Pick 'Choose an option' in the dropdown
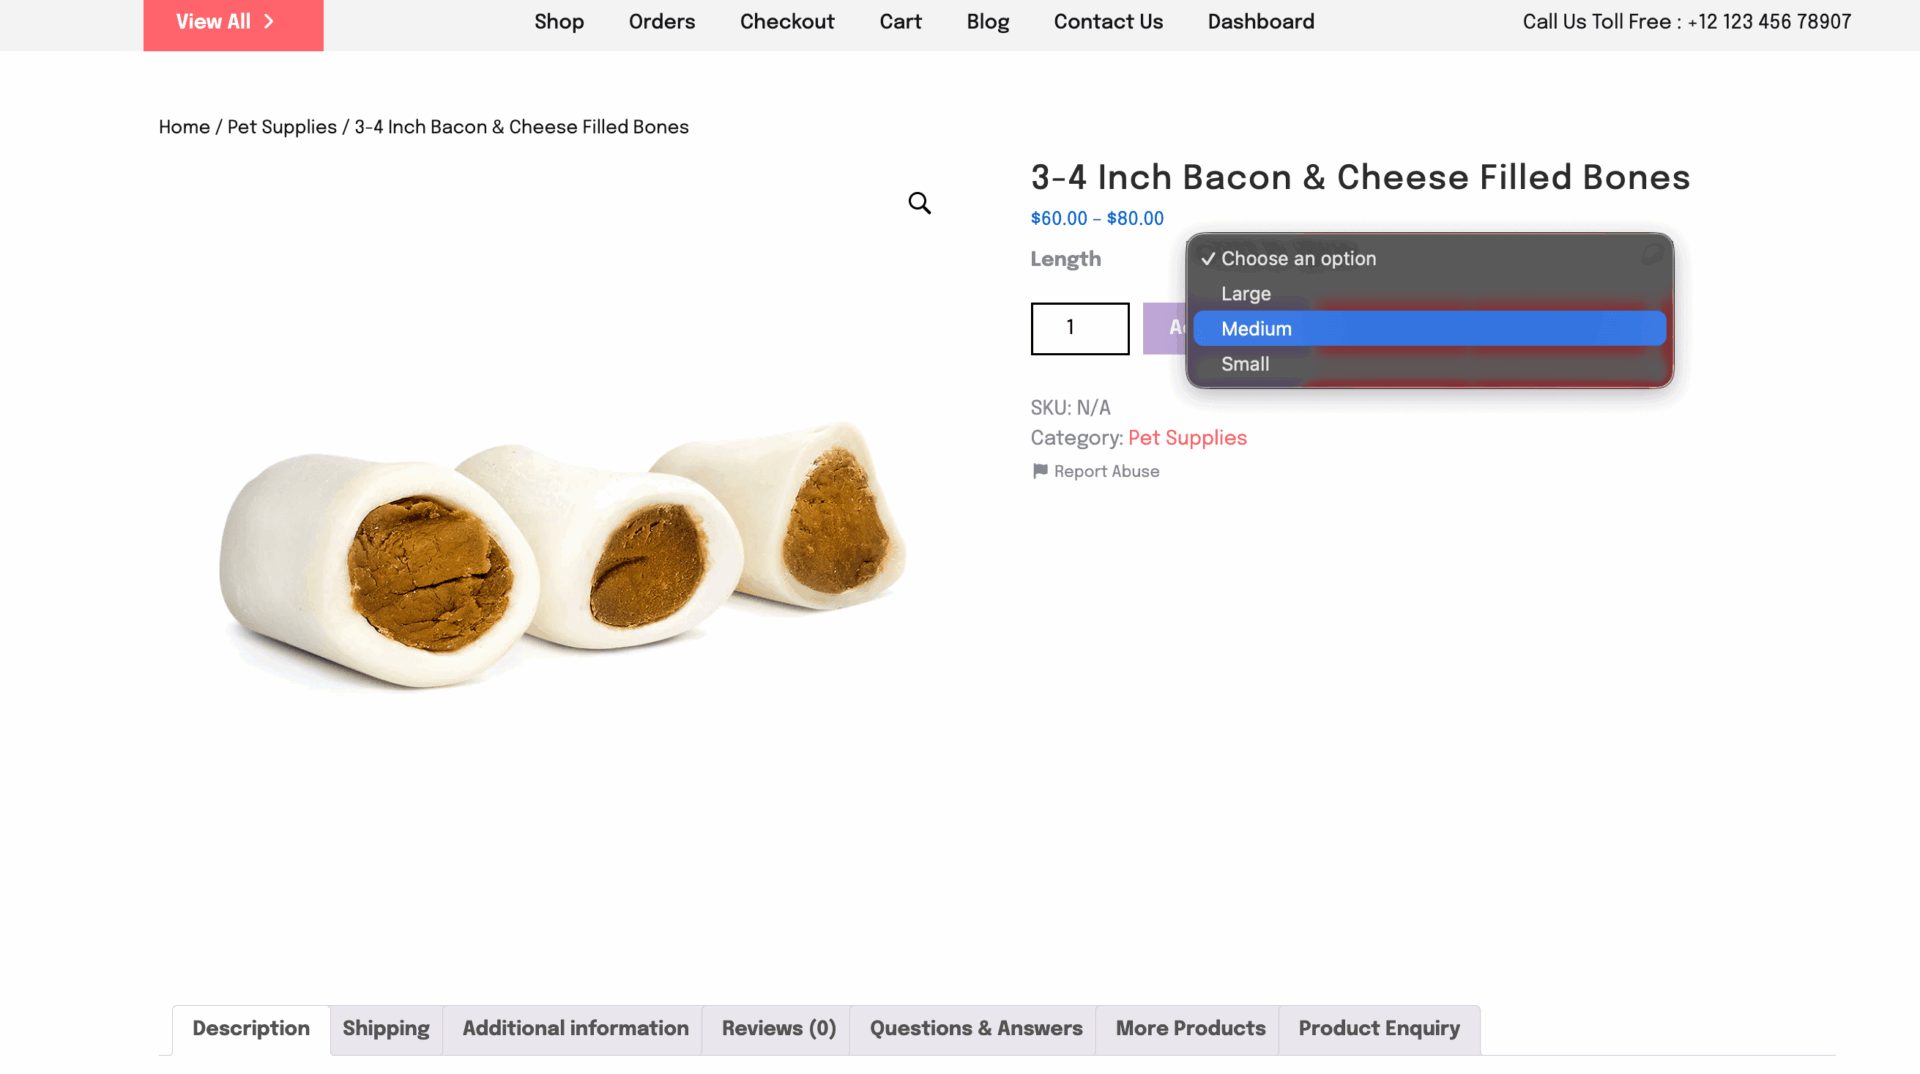The image size is (1920, 1074). (1298, 258)
